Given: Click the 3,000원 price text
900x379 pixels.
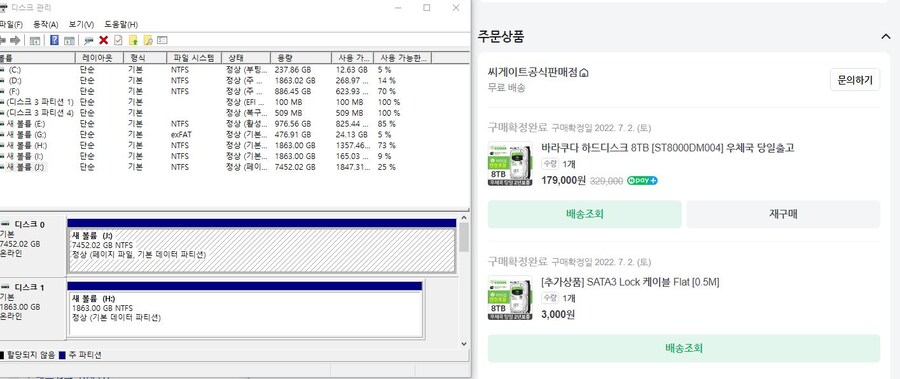Looking at the screenshot, I should point(558,315).
